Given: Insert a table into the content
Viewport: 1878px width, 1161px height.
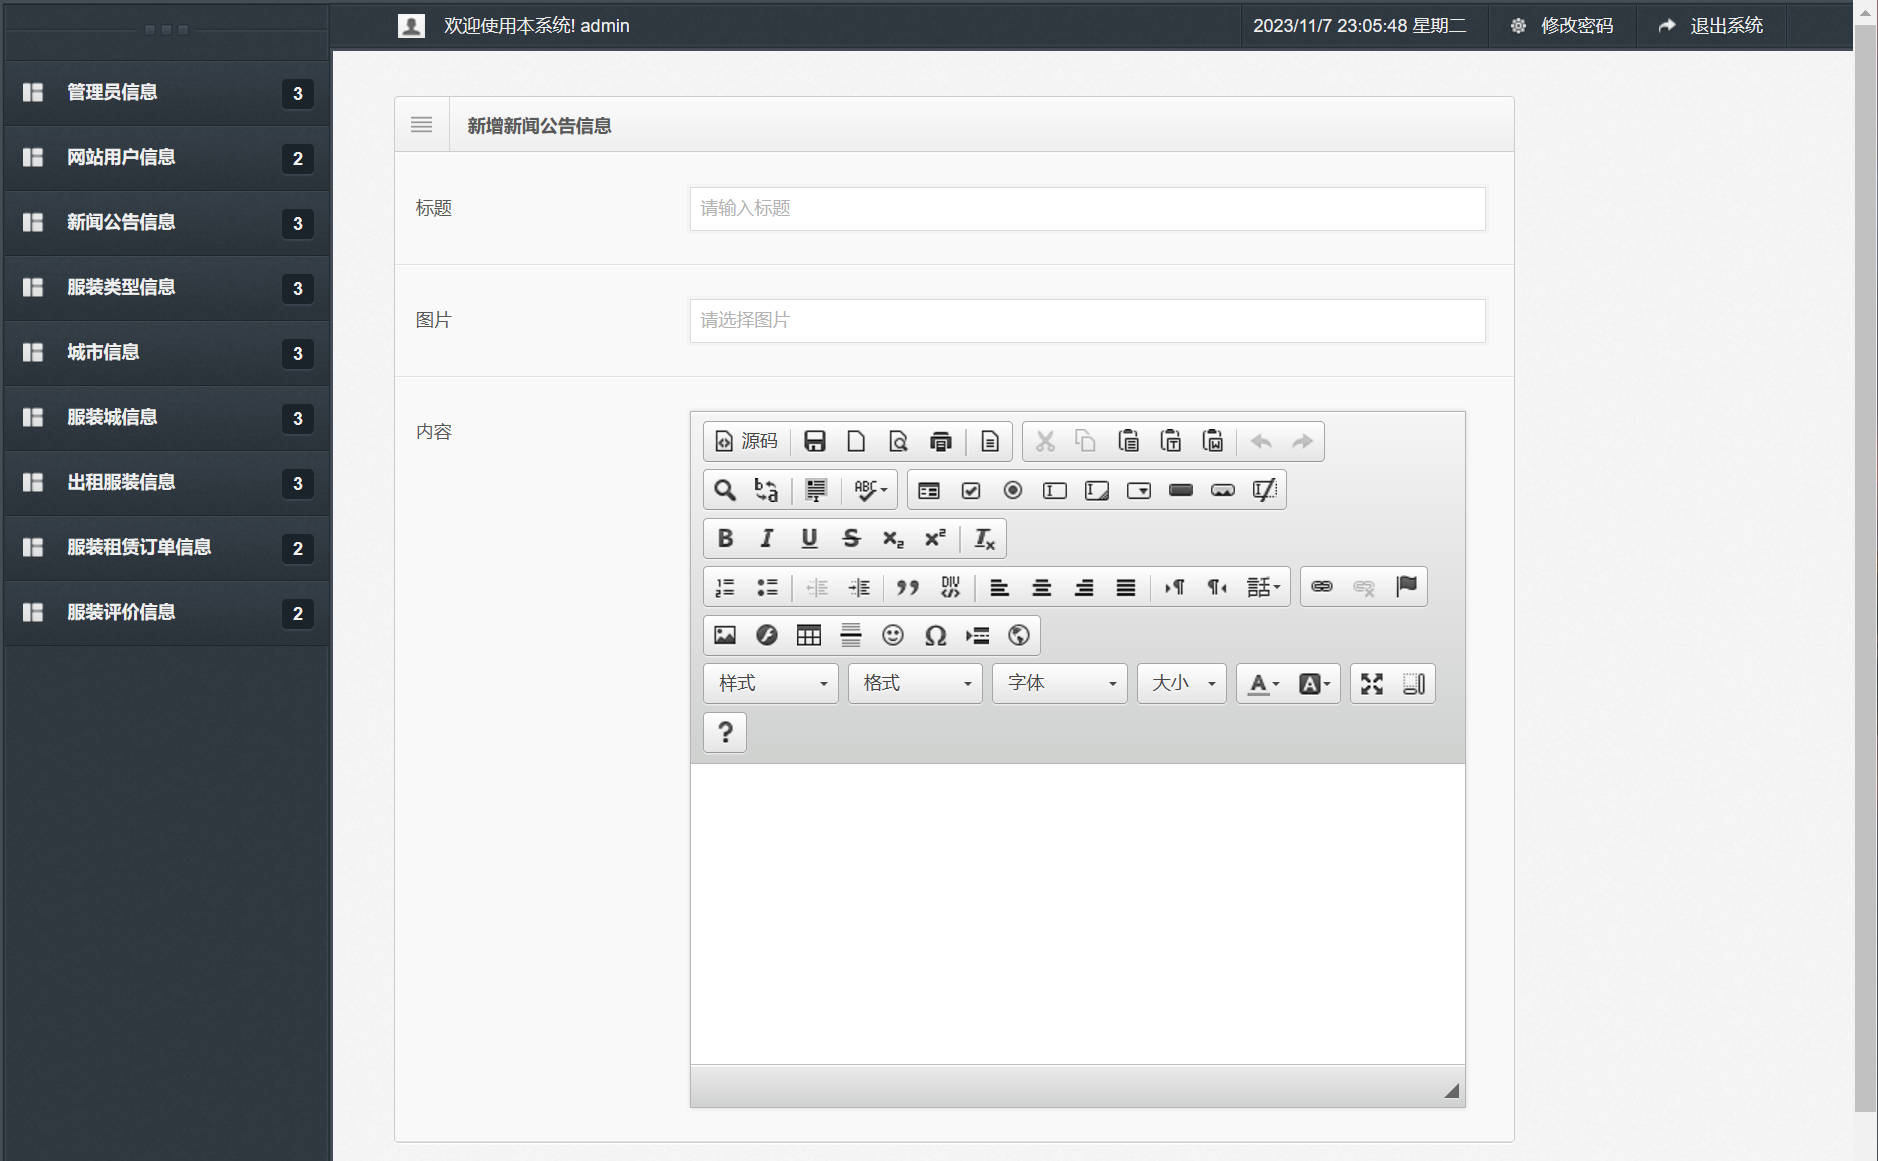Looking at the screenshot, I should coord(808,635).
